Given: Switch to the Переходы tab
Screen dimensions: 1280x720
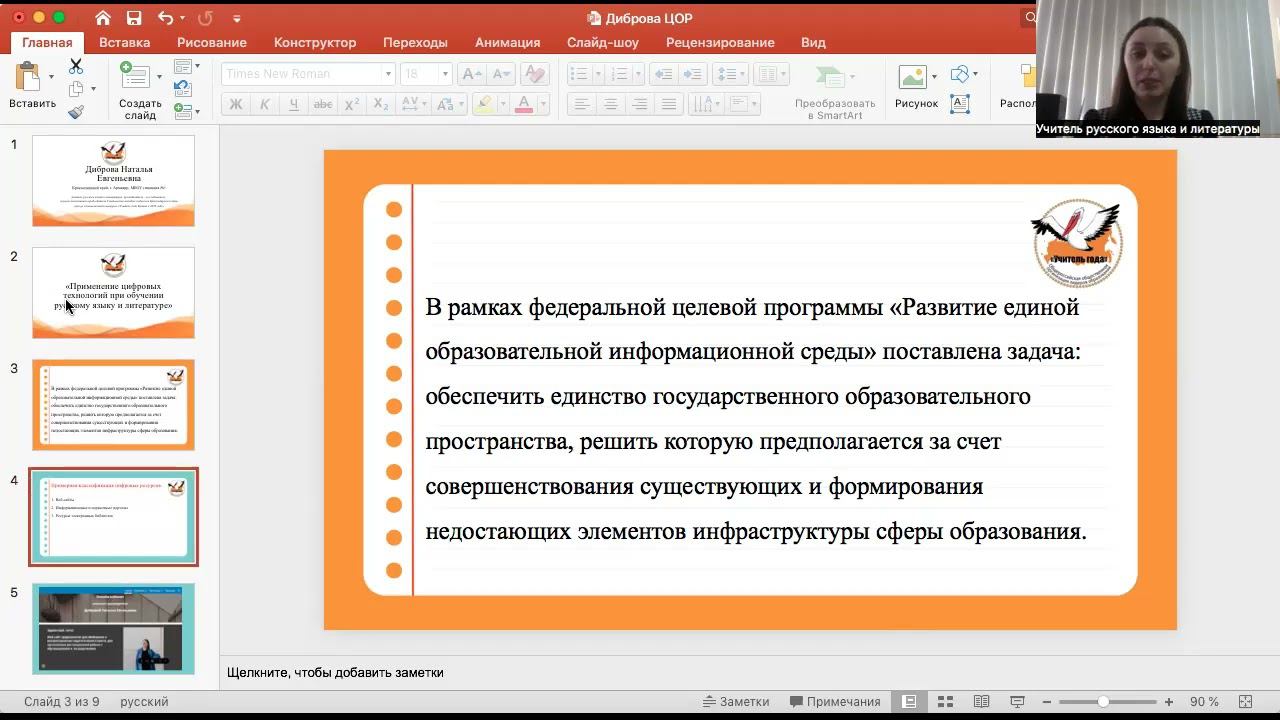Looking at the screenshot, I should click(x=415, y=43).
